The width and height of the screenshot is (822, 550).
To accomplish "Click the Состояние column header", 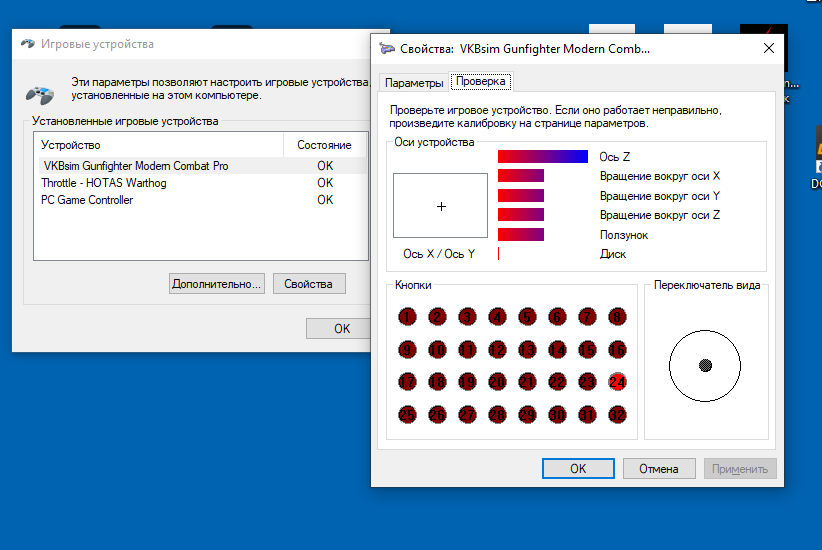I will coord(325,145).
